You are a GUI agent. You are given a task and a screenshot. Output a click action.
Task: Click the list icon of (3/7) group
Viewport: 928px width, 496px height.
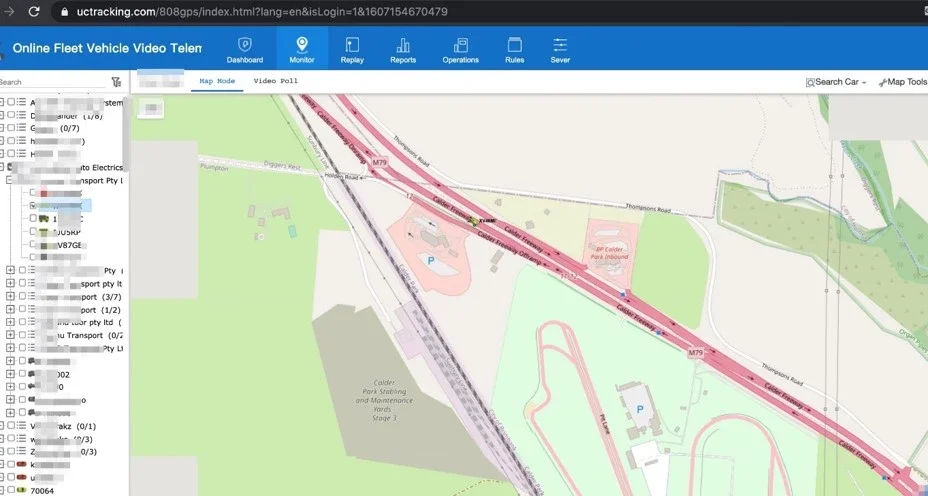pyautogui.click(x=33, y=297)
